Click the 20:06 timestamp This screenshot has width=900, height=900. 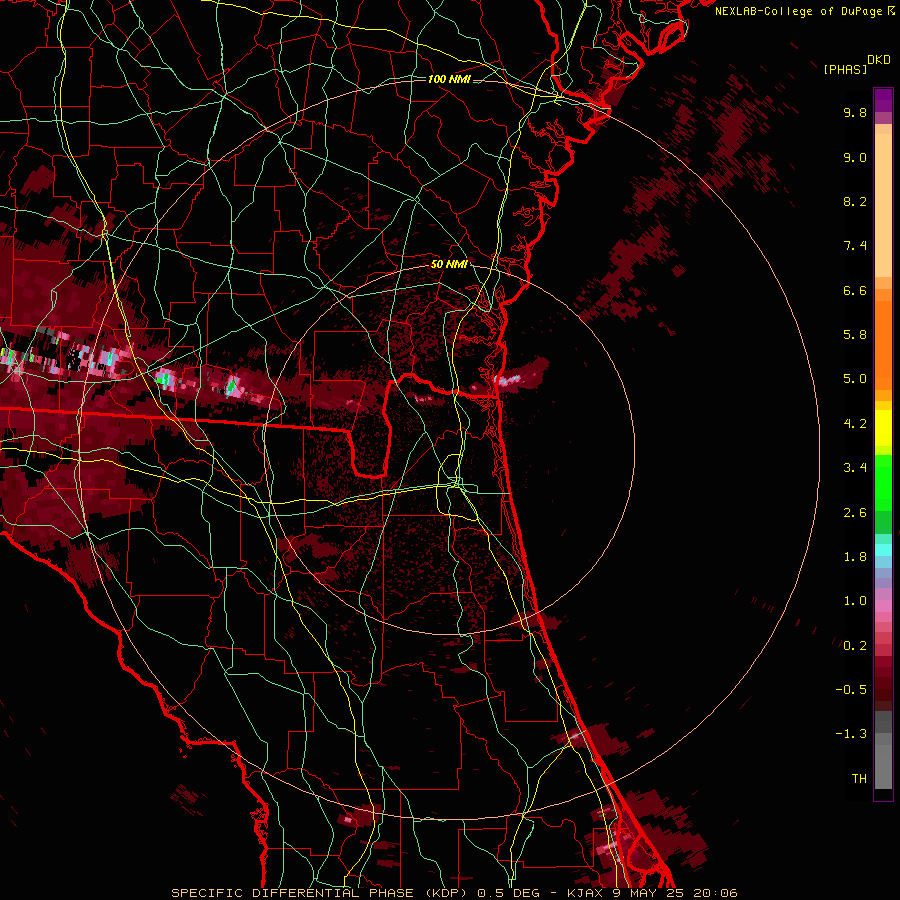[x=715, y=893]
